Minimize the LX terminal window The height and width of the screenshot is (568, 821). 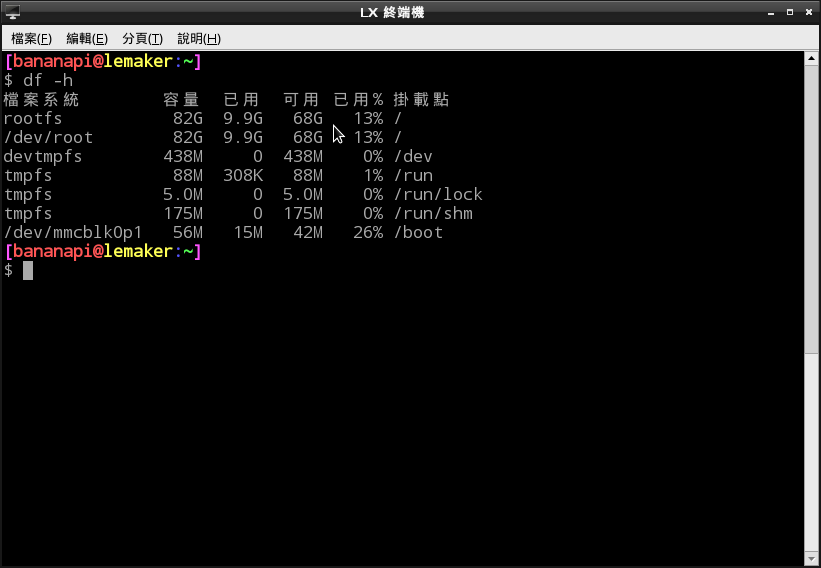click(x=771, y=13)
